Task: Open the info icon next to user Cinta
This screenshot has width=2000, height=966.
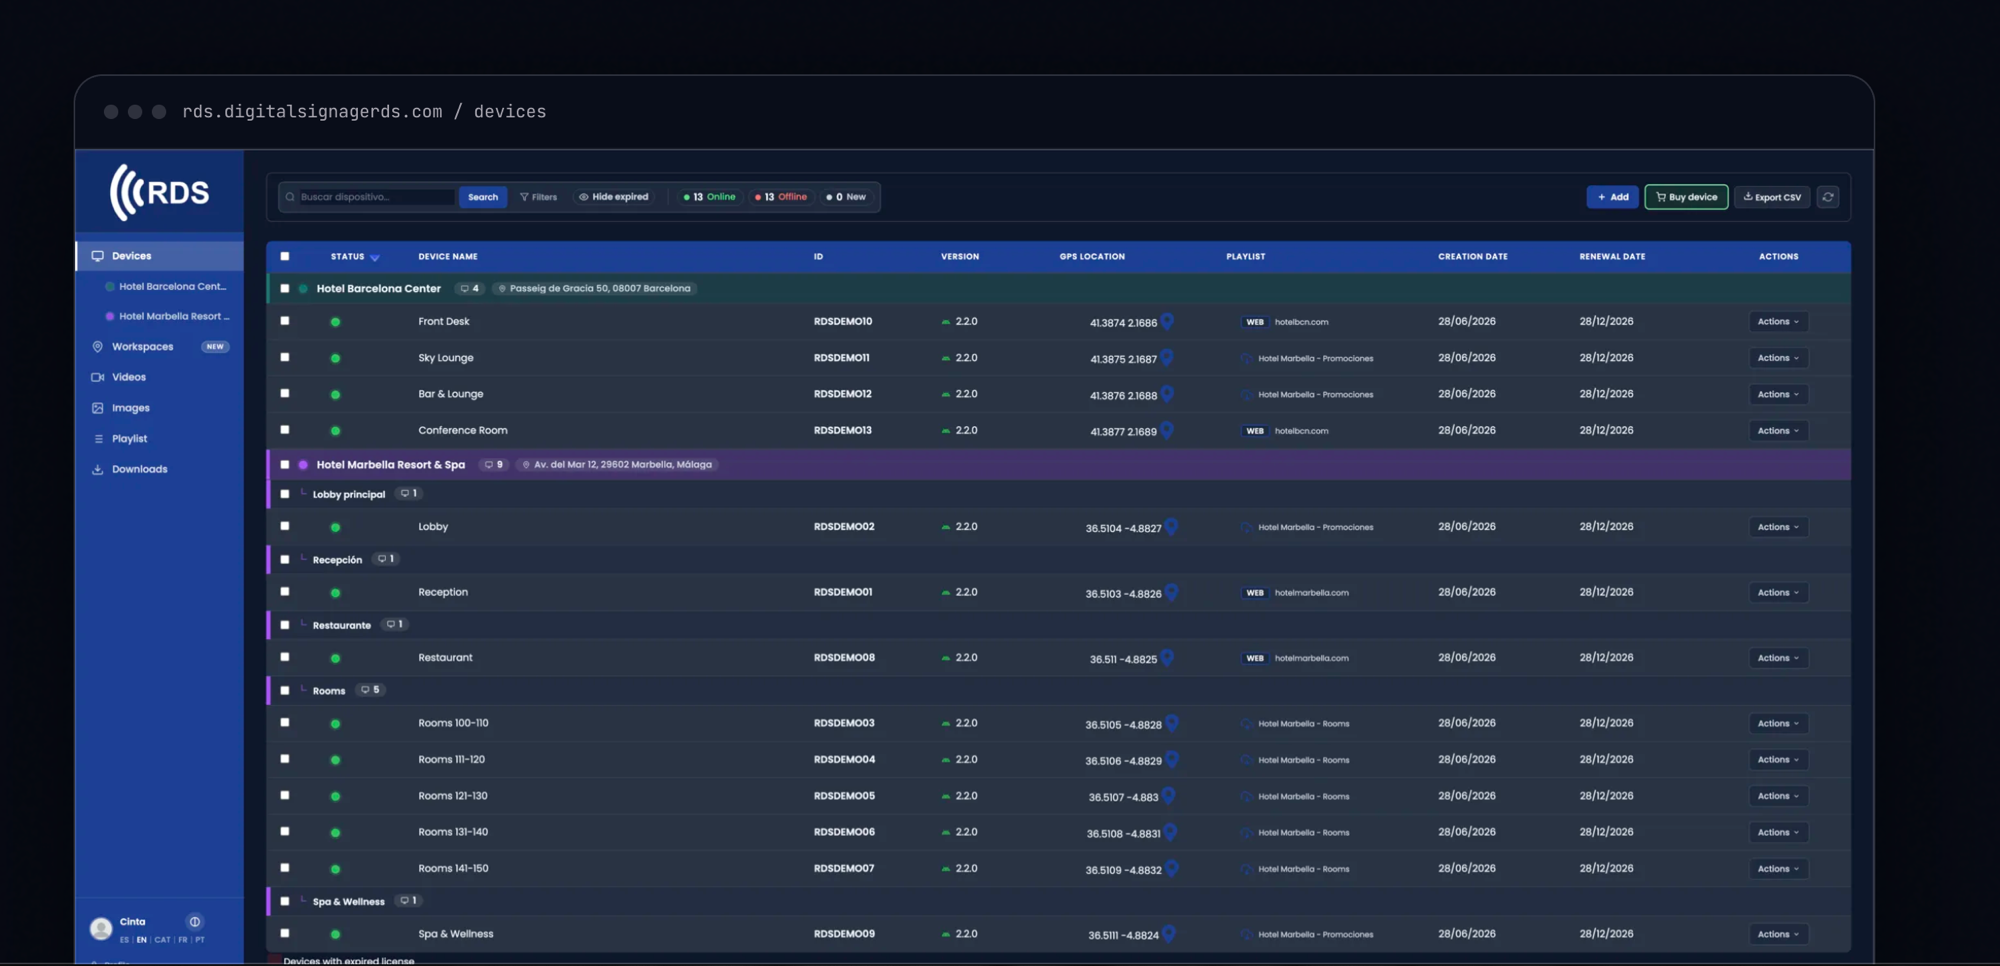Action: 195,922
